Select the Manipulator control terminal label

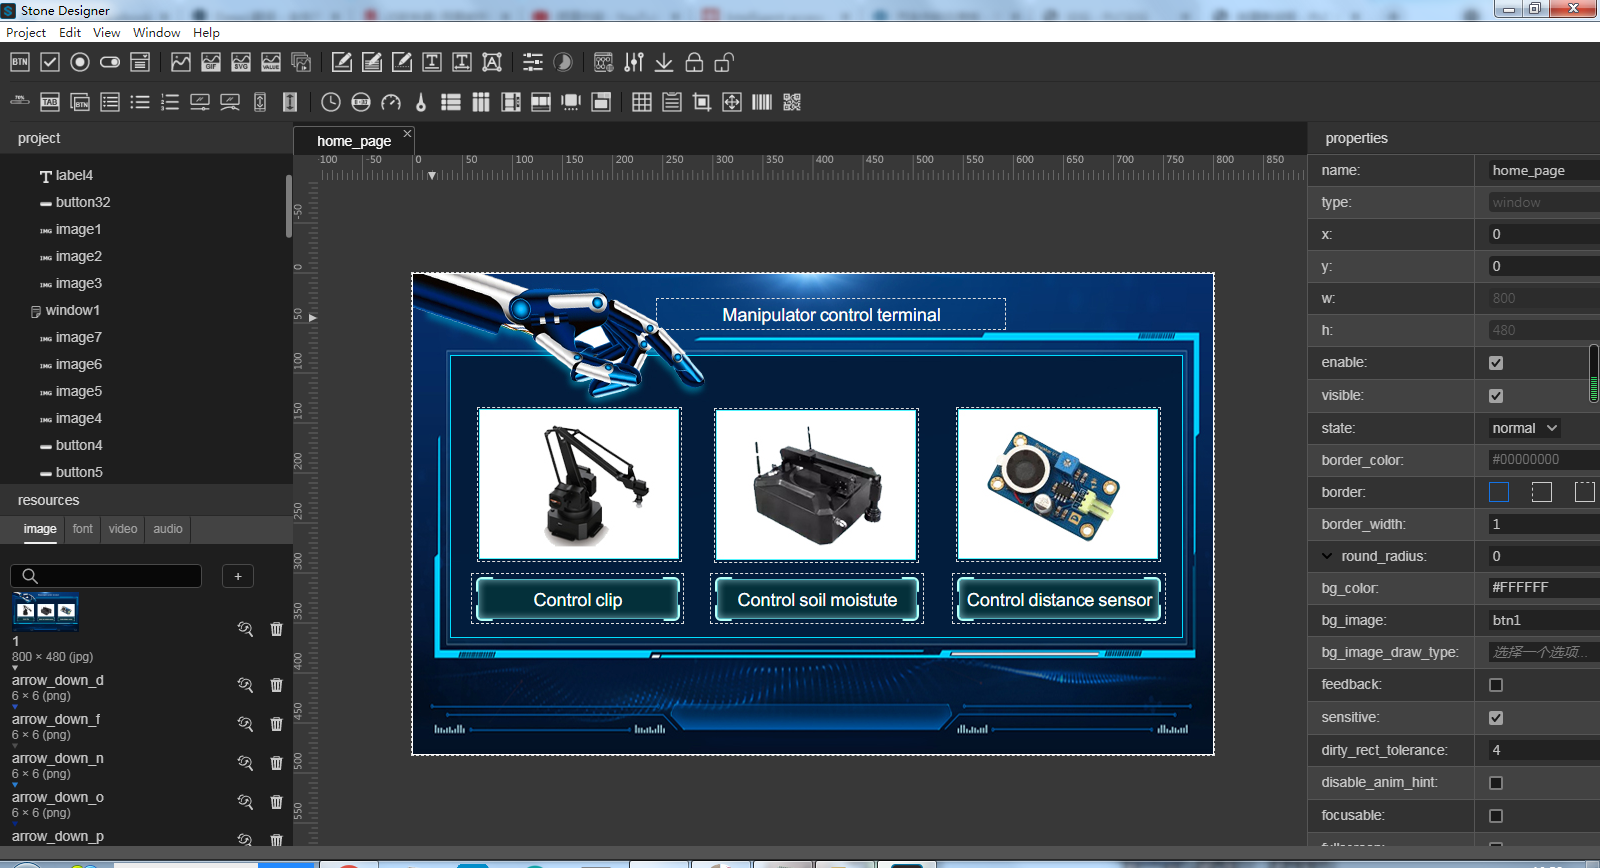831,314
